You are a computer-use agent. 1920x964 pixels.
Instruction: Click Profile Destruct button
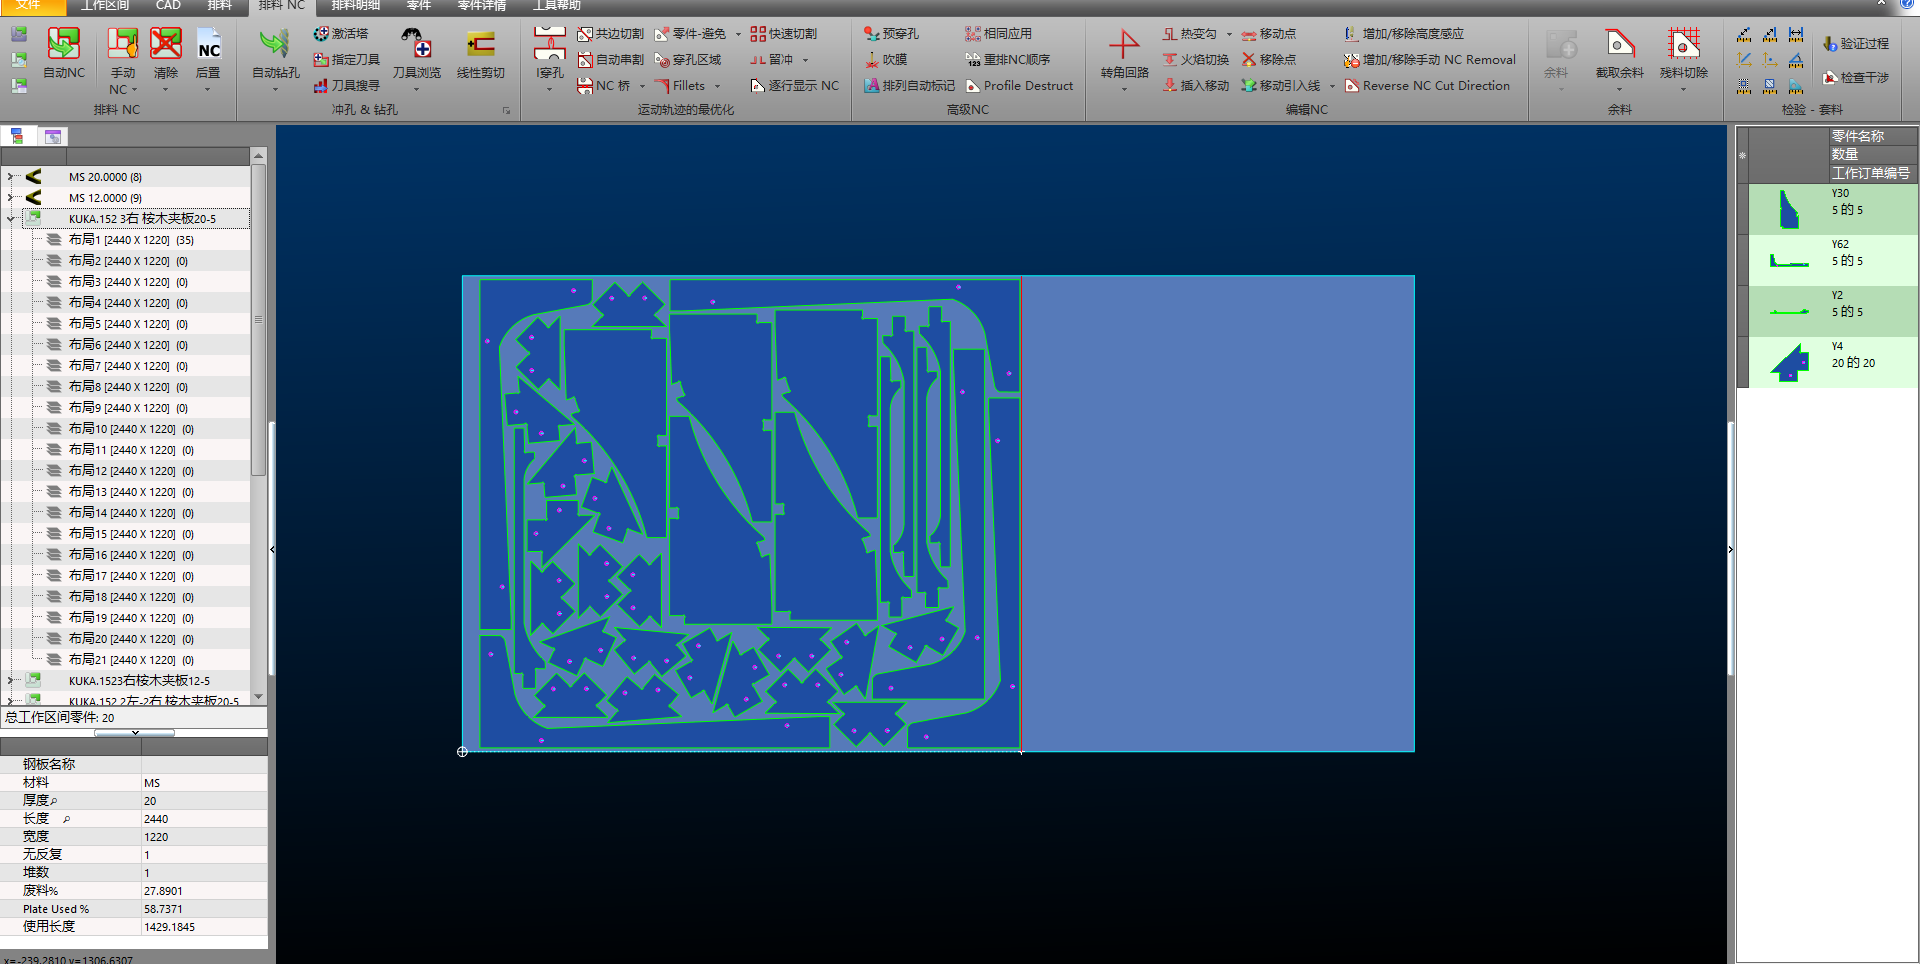1019,86
